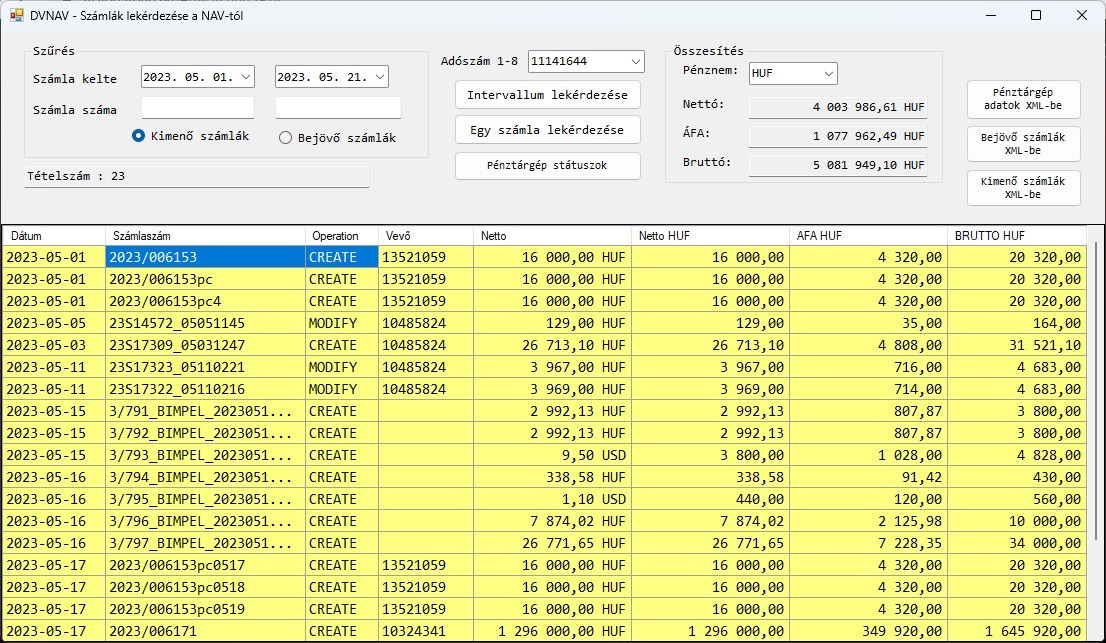This screenshot has height=643, width=1106.
Task: Click the Bejövő számlák XML-be button
Action: pos(1023,143)
